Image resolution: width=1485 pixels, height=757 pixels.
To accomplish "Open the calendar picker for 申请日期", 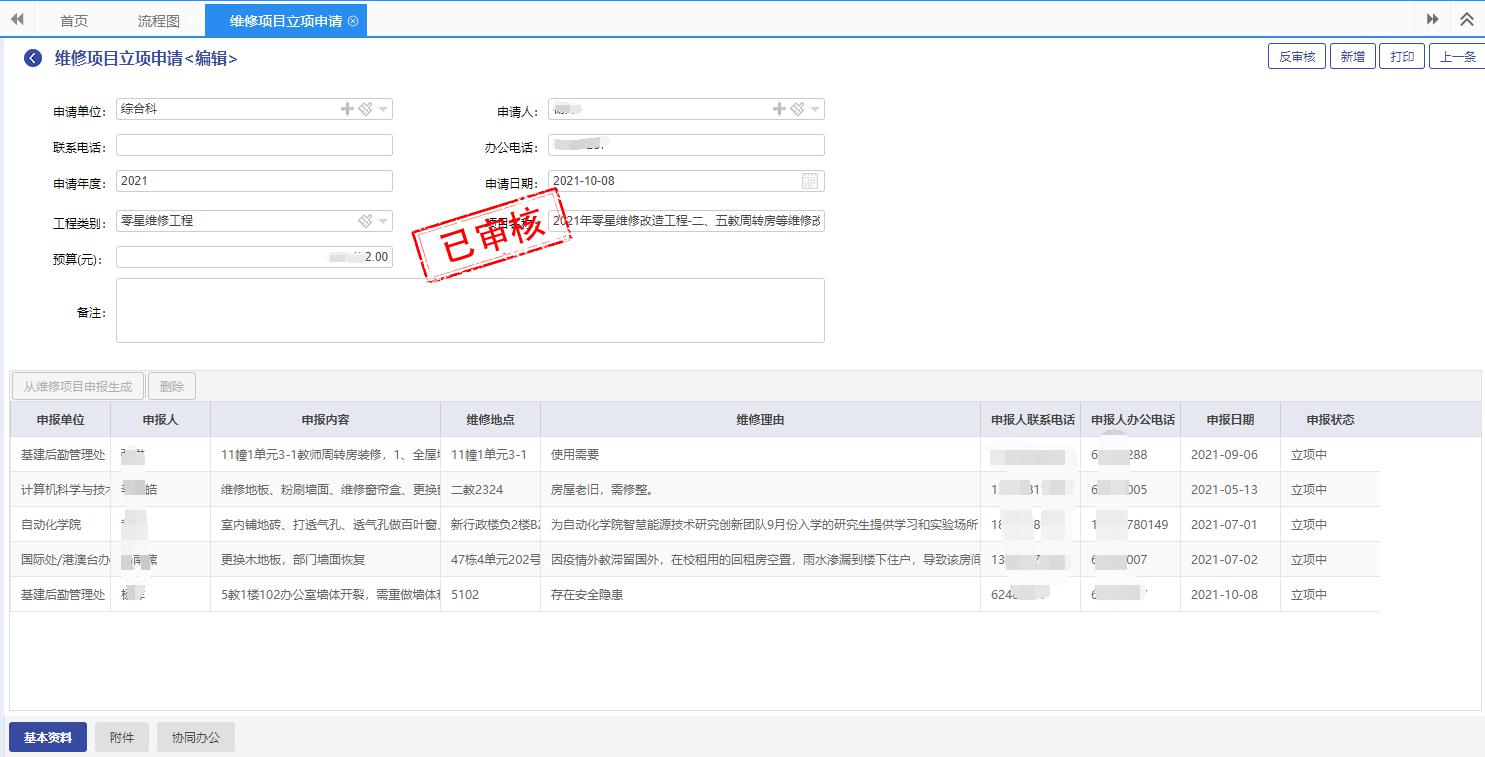I will [x=810, y=181].
